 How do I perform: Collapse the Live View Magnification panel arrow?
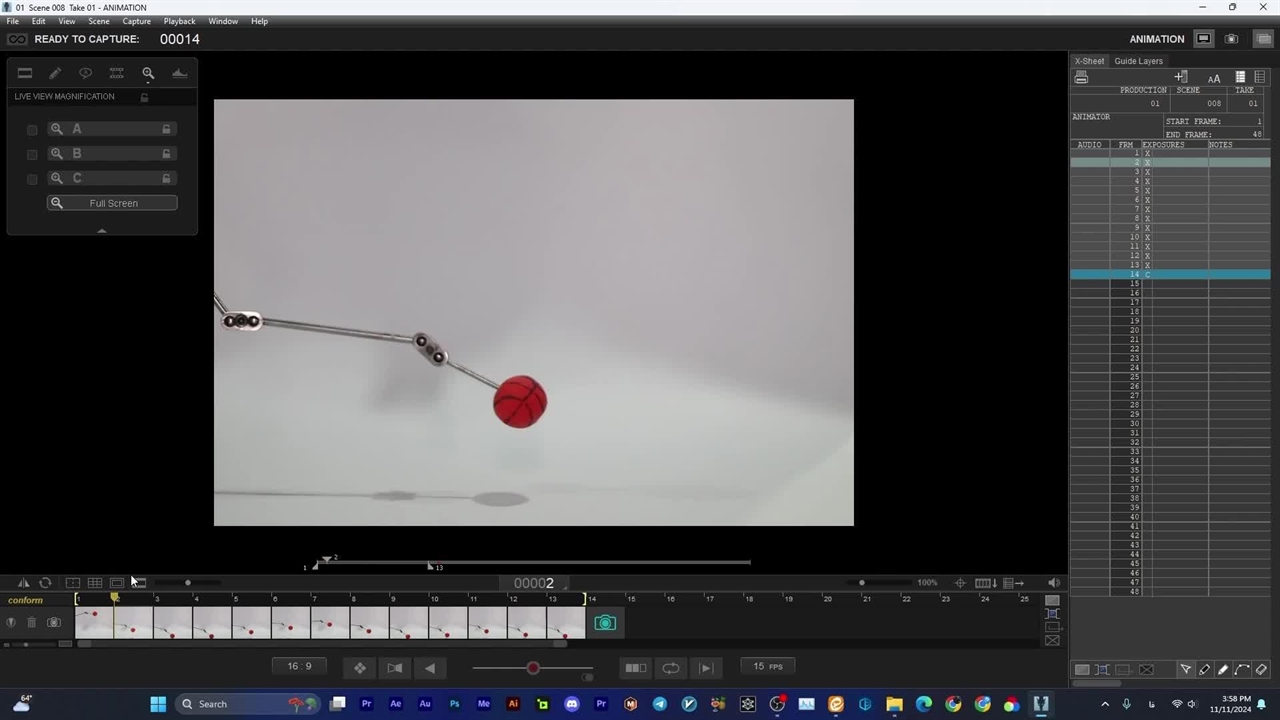[101, 230]
